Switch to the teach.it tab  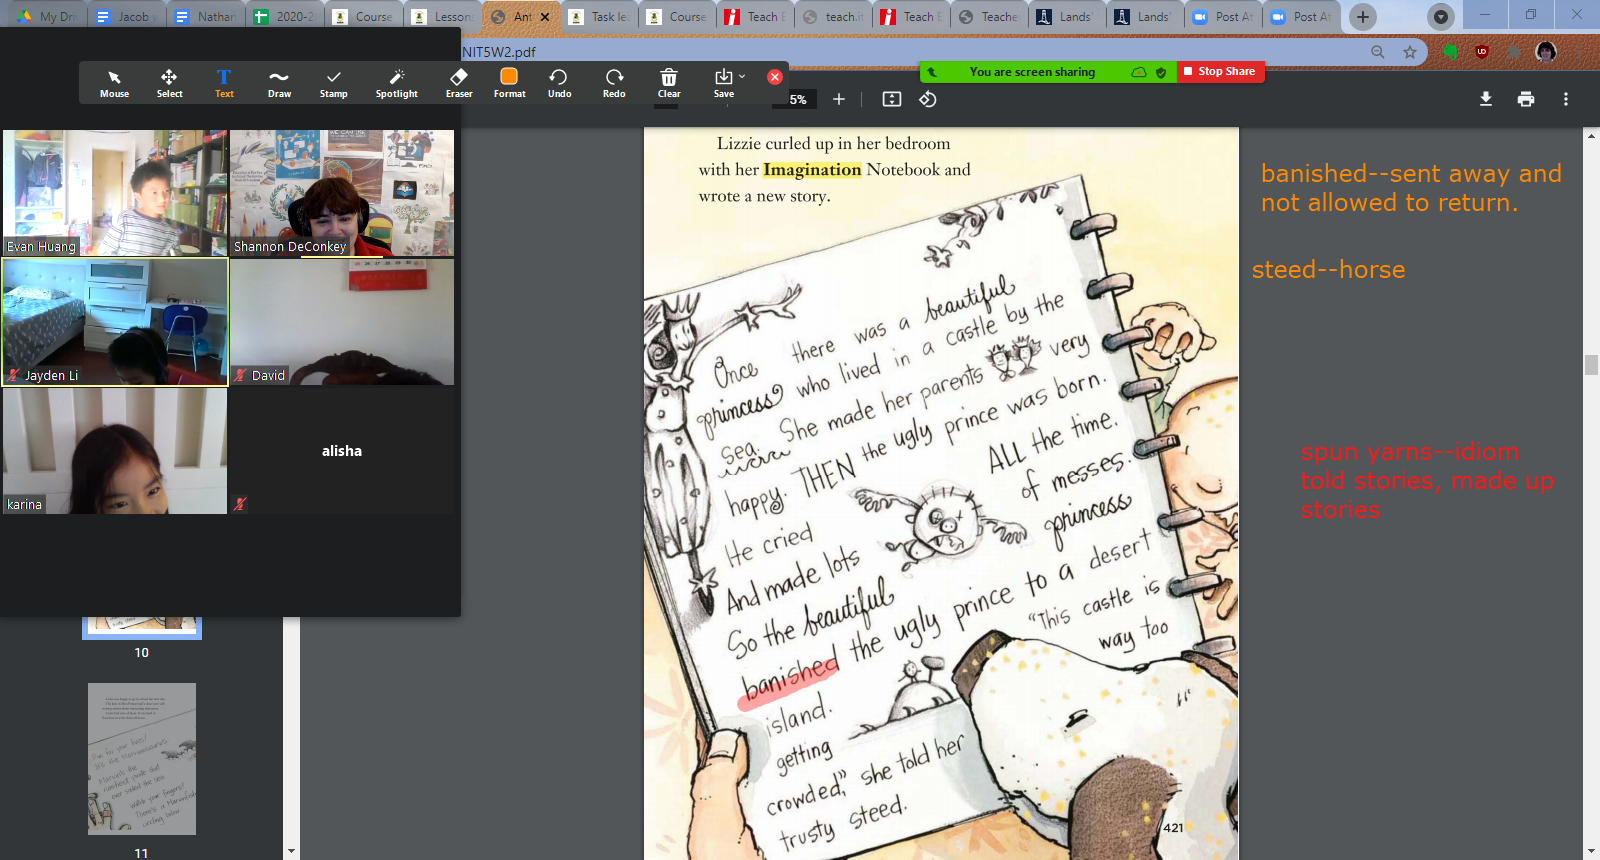(x=833, y=17)
